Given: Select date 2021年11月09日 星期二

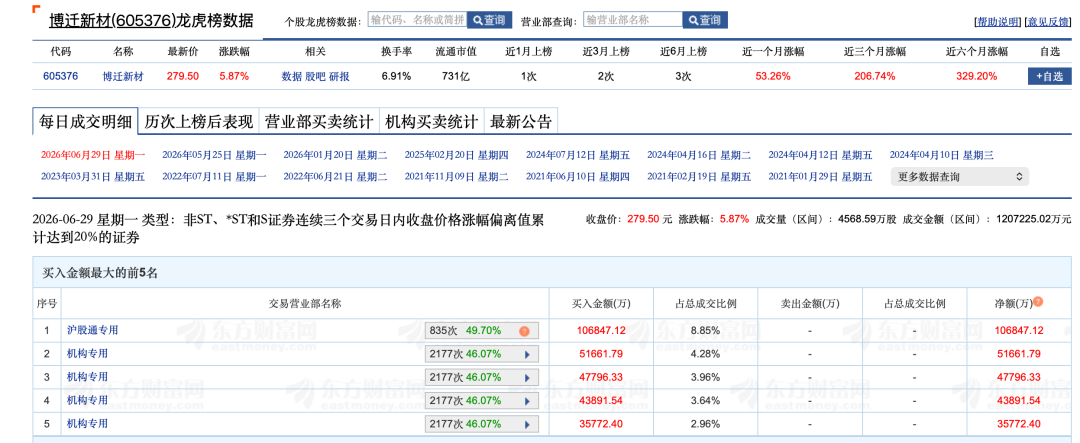Looking at the screenshot, I should tap(457, 176).
